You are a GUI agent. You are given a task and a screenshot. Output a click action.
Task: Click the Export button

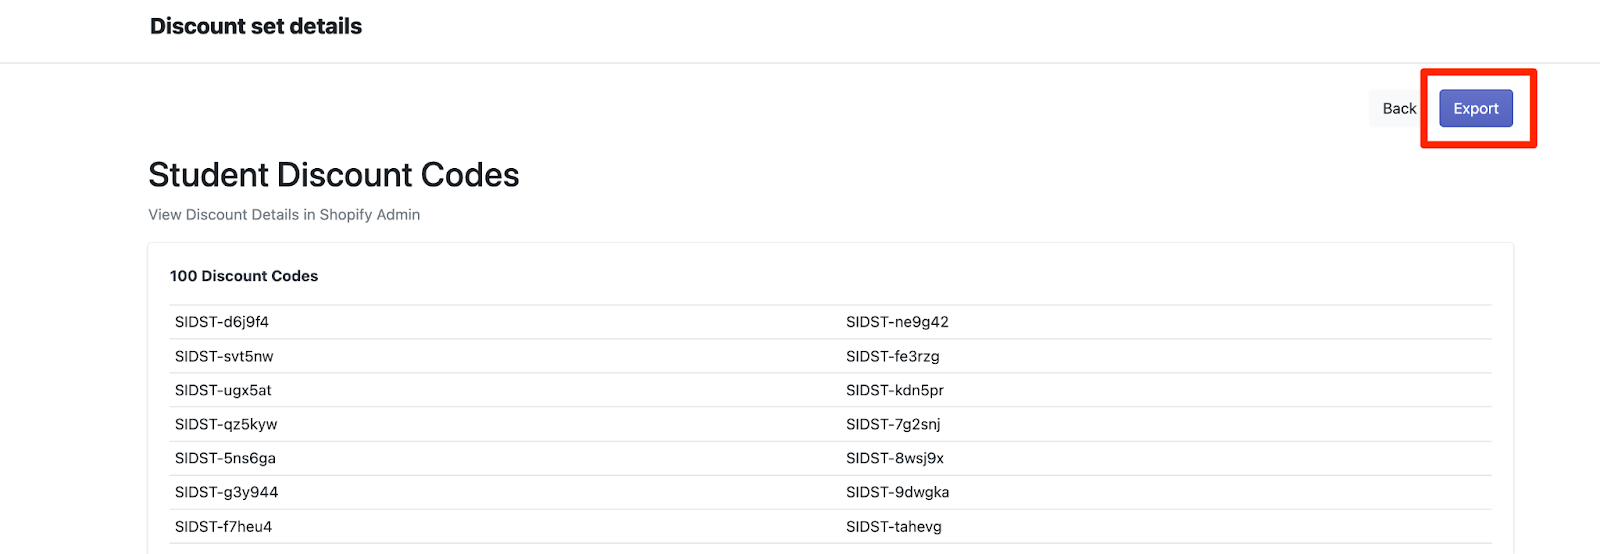pos(1475,108)
